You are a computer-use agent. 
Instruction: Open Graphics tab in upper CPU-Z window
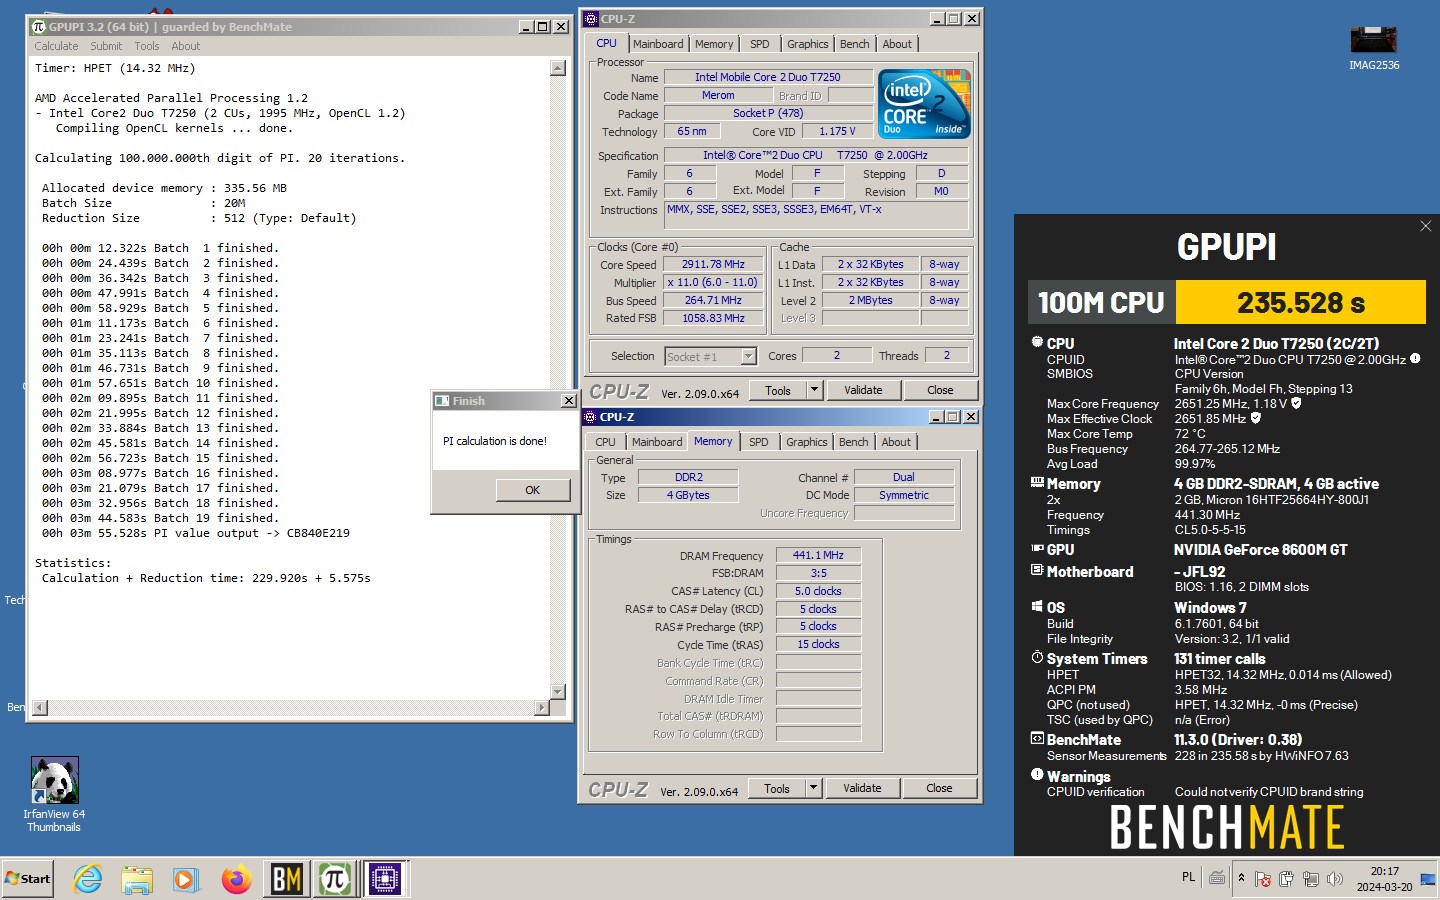point(808,44)
